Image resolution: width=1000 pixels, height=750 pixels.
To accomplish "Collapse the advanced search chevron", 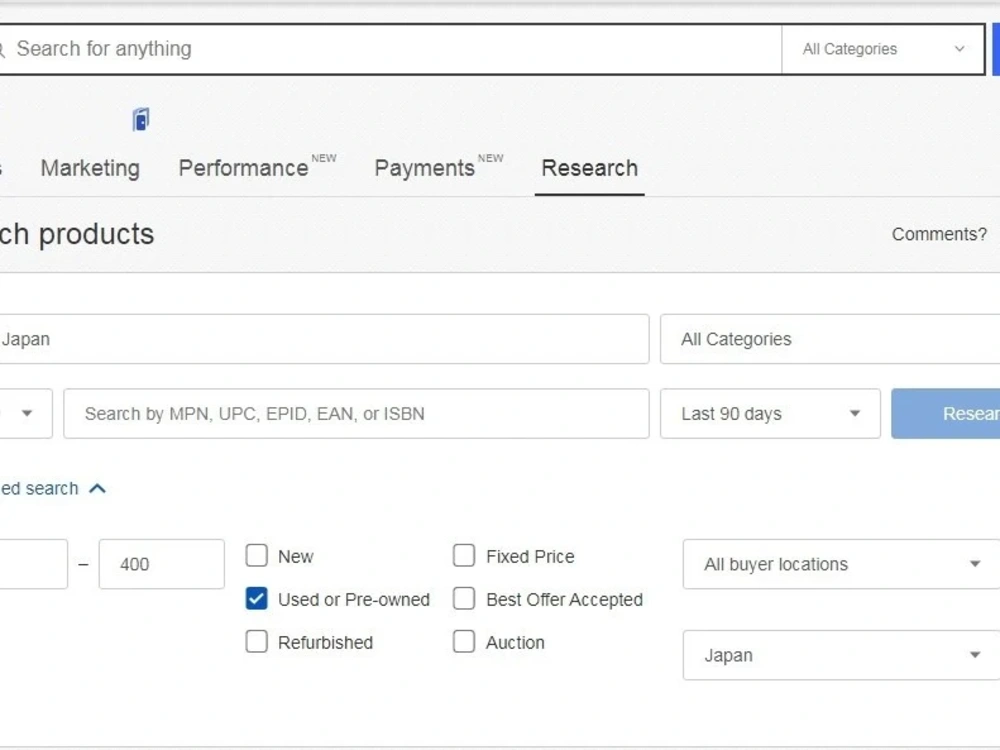I will click(98, 489).
